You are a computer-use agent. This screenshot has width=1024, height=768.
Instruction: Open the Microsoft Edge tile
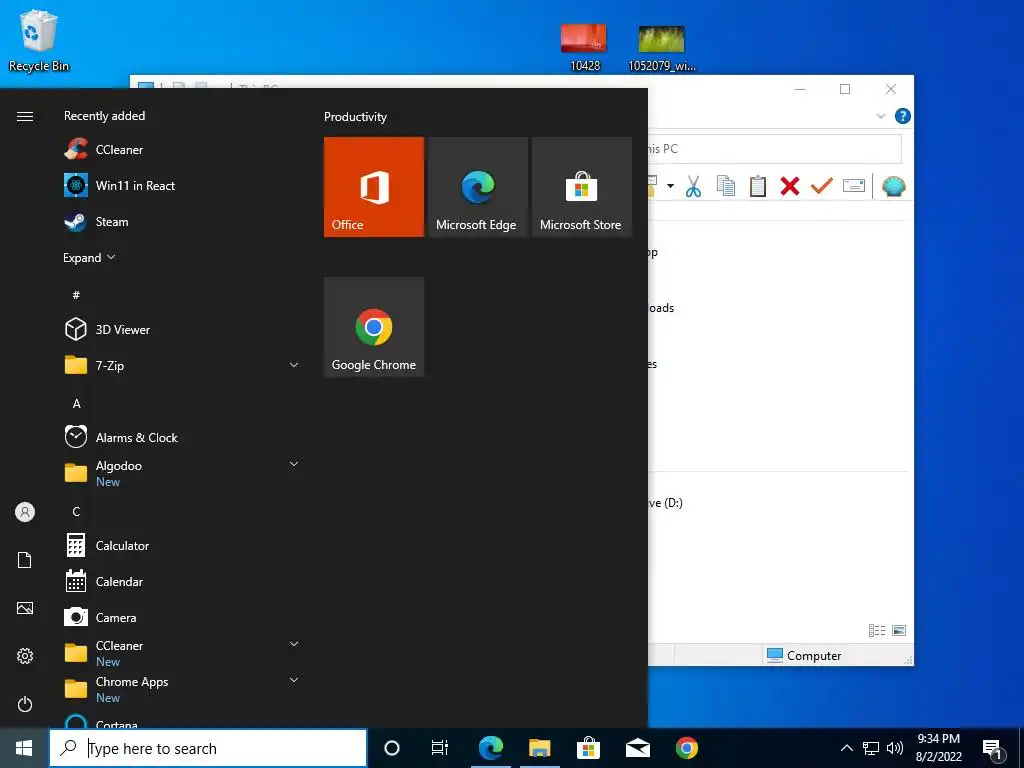[x=477, y=187]
